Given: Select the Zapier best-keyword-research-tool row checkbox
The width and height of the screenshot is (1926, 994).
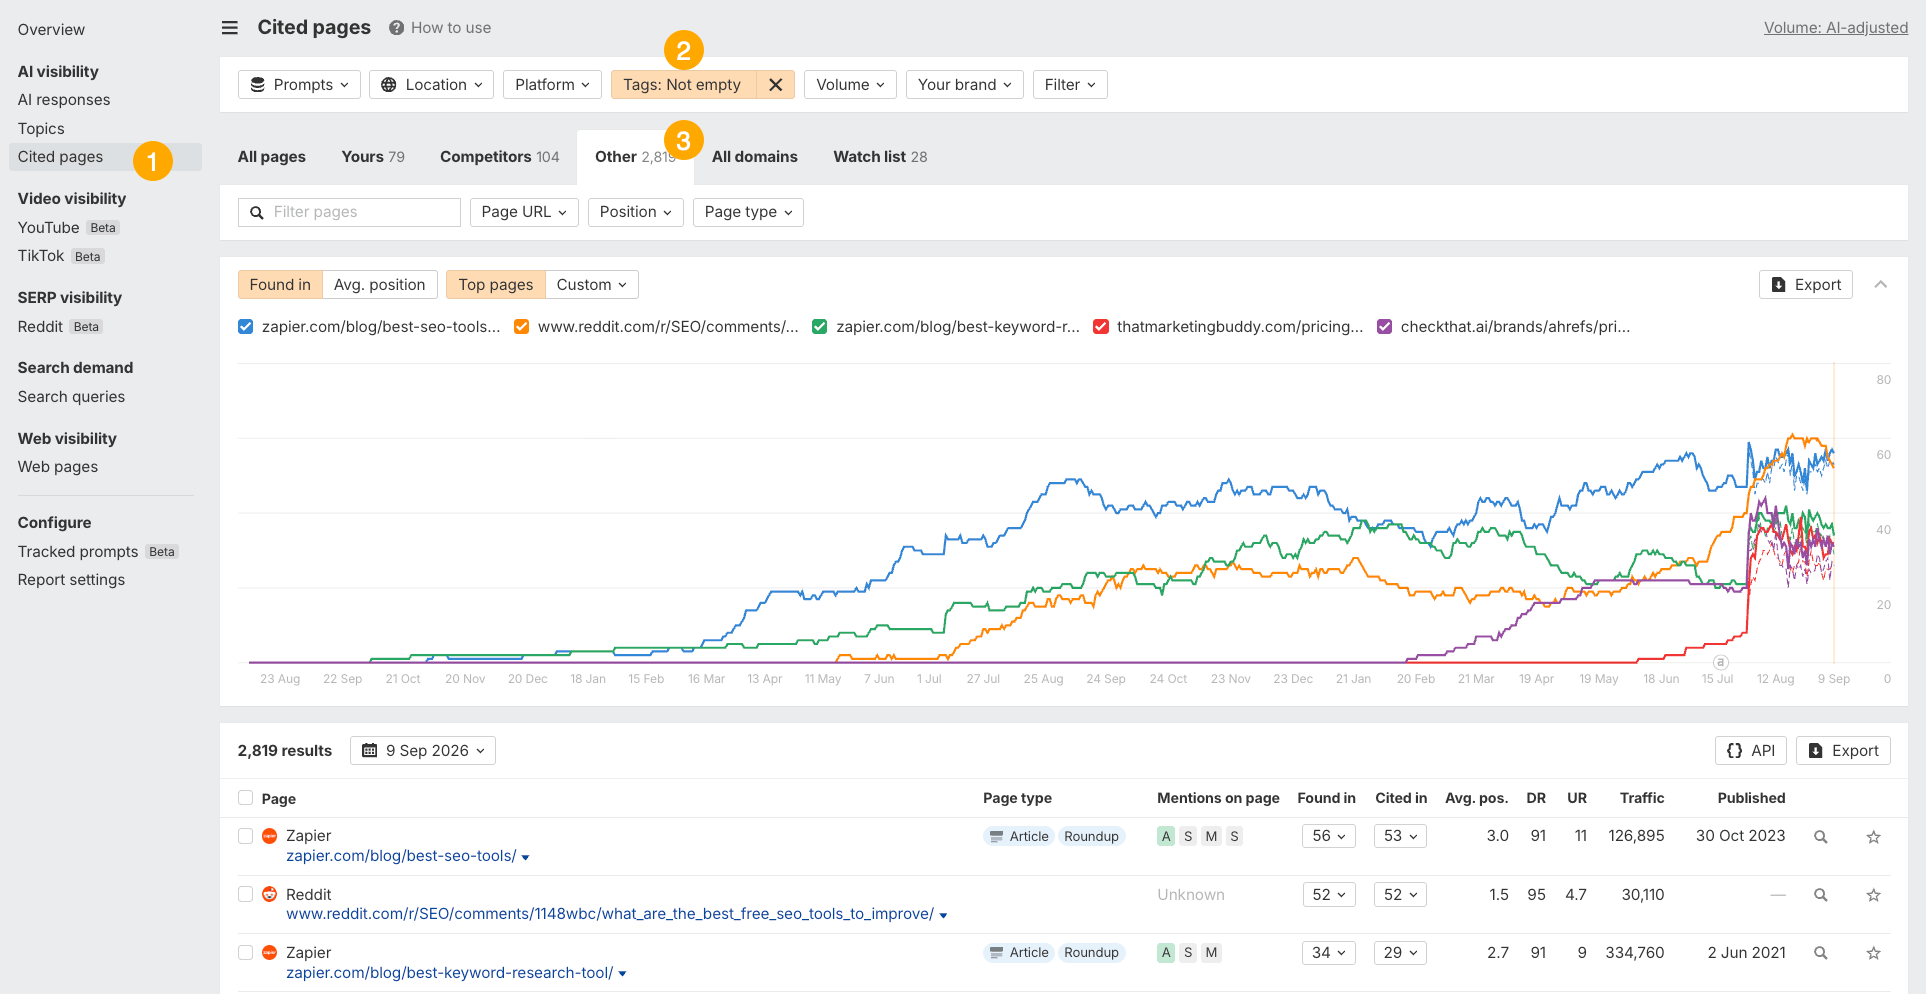Looking at the screenshot, I should pyautogui.click(x=246, y=952).
